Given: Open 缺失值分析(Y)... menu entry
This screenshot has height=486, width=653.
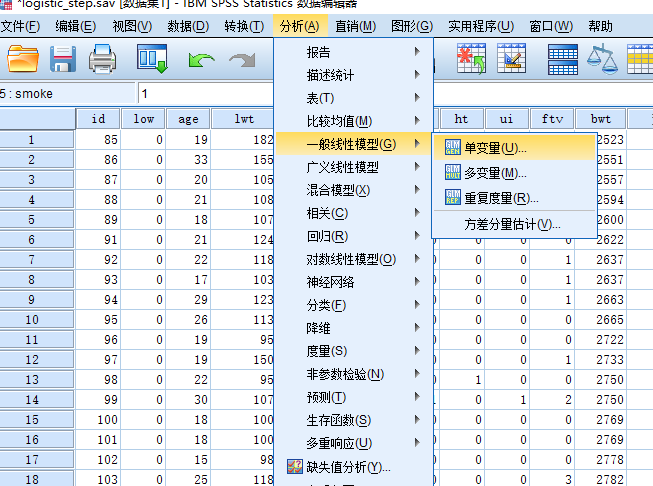Looking at the screenshot, I should pos(353,467).
